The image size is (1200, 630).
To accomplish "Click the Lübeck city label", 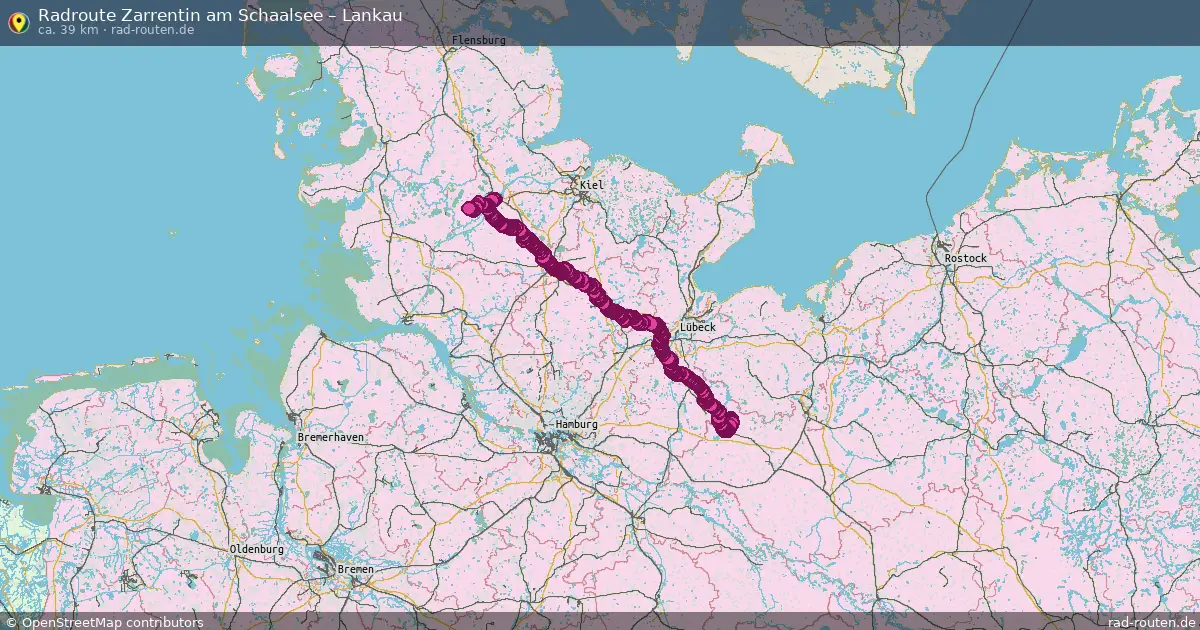I will pyautogui.click(x=697, y=327).
